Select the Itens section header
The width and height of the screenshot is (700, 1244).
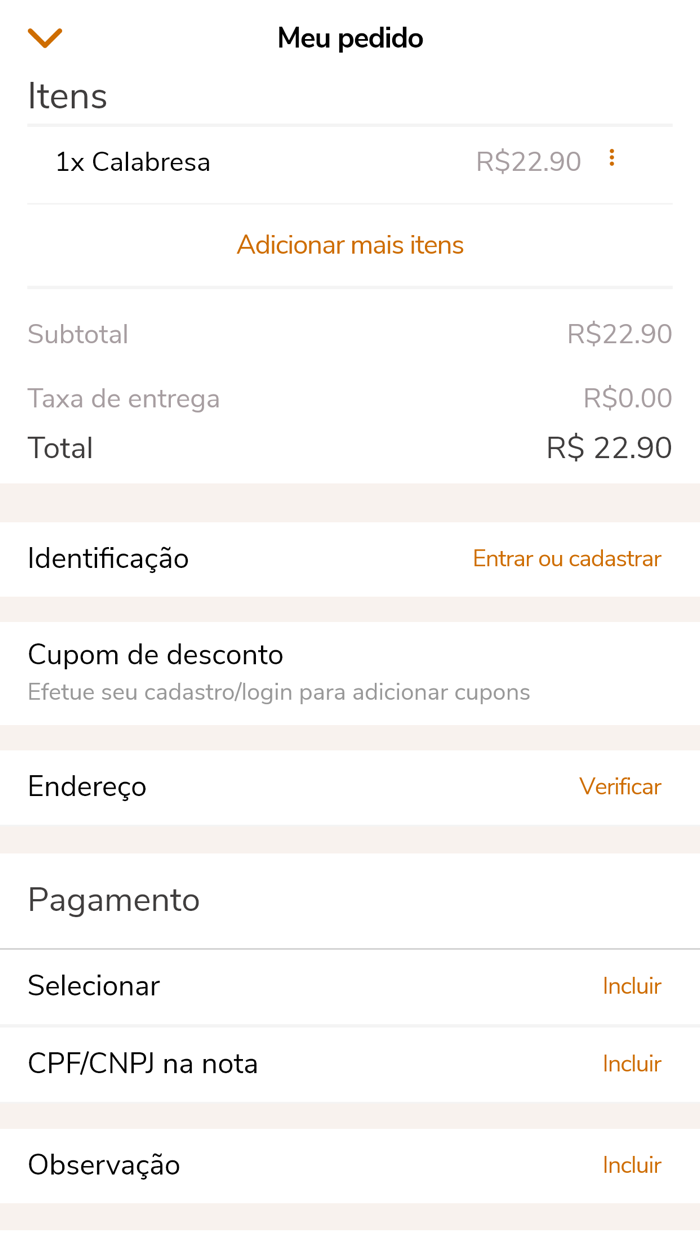[67, 95]
